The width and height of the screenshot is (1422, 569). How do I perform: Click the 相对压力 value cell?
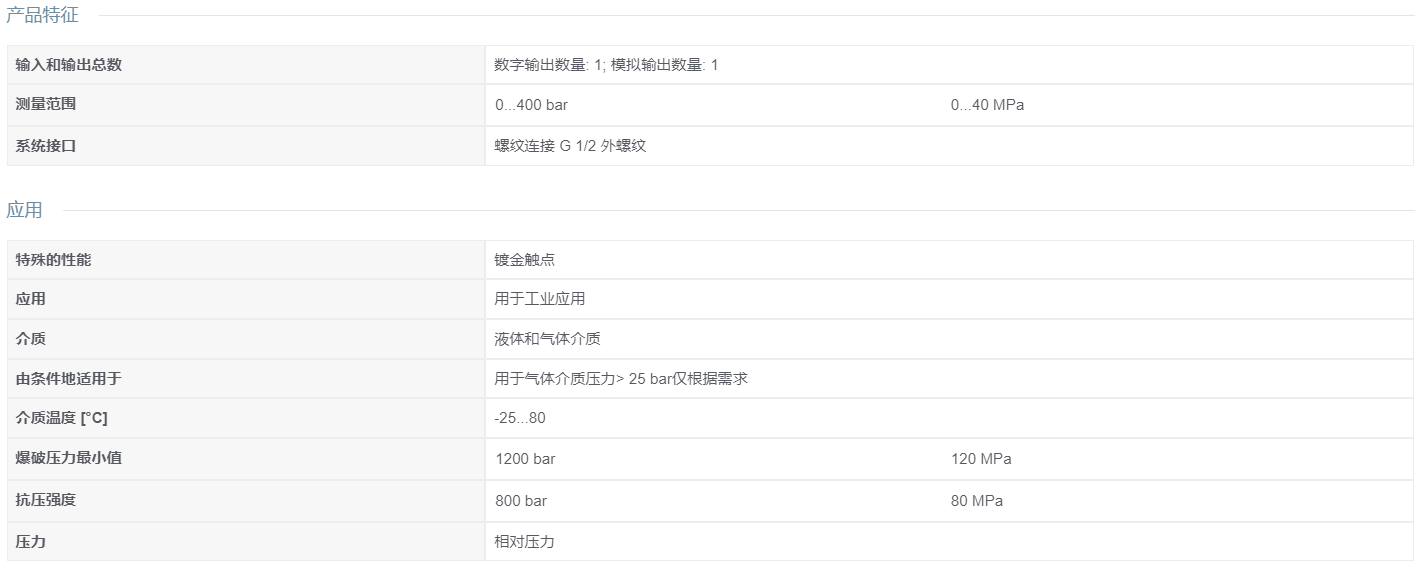pos(949,542)
